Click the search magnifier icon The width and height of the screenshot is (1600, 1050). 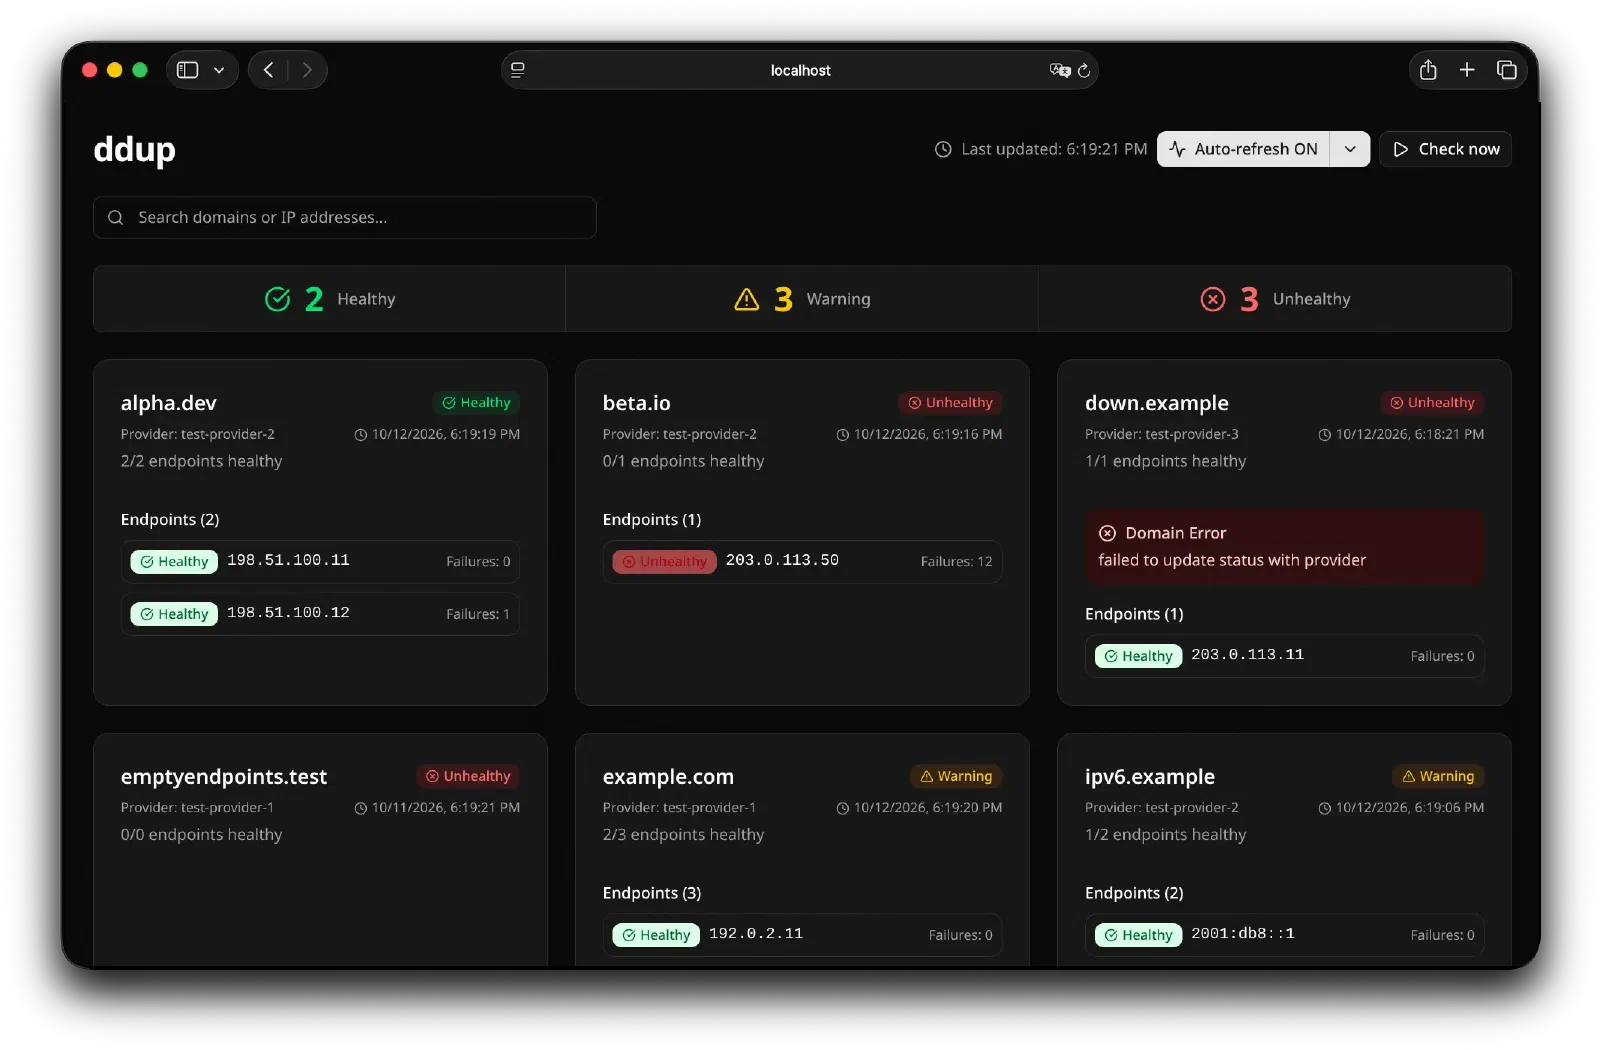pyautogui.click(x=116, y=217)
